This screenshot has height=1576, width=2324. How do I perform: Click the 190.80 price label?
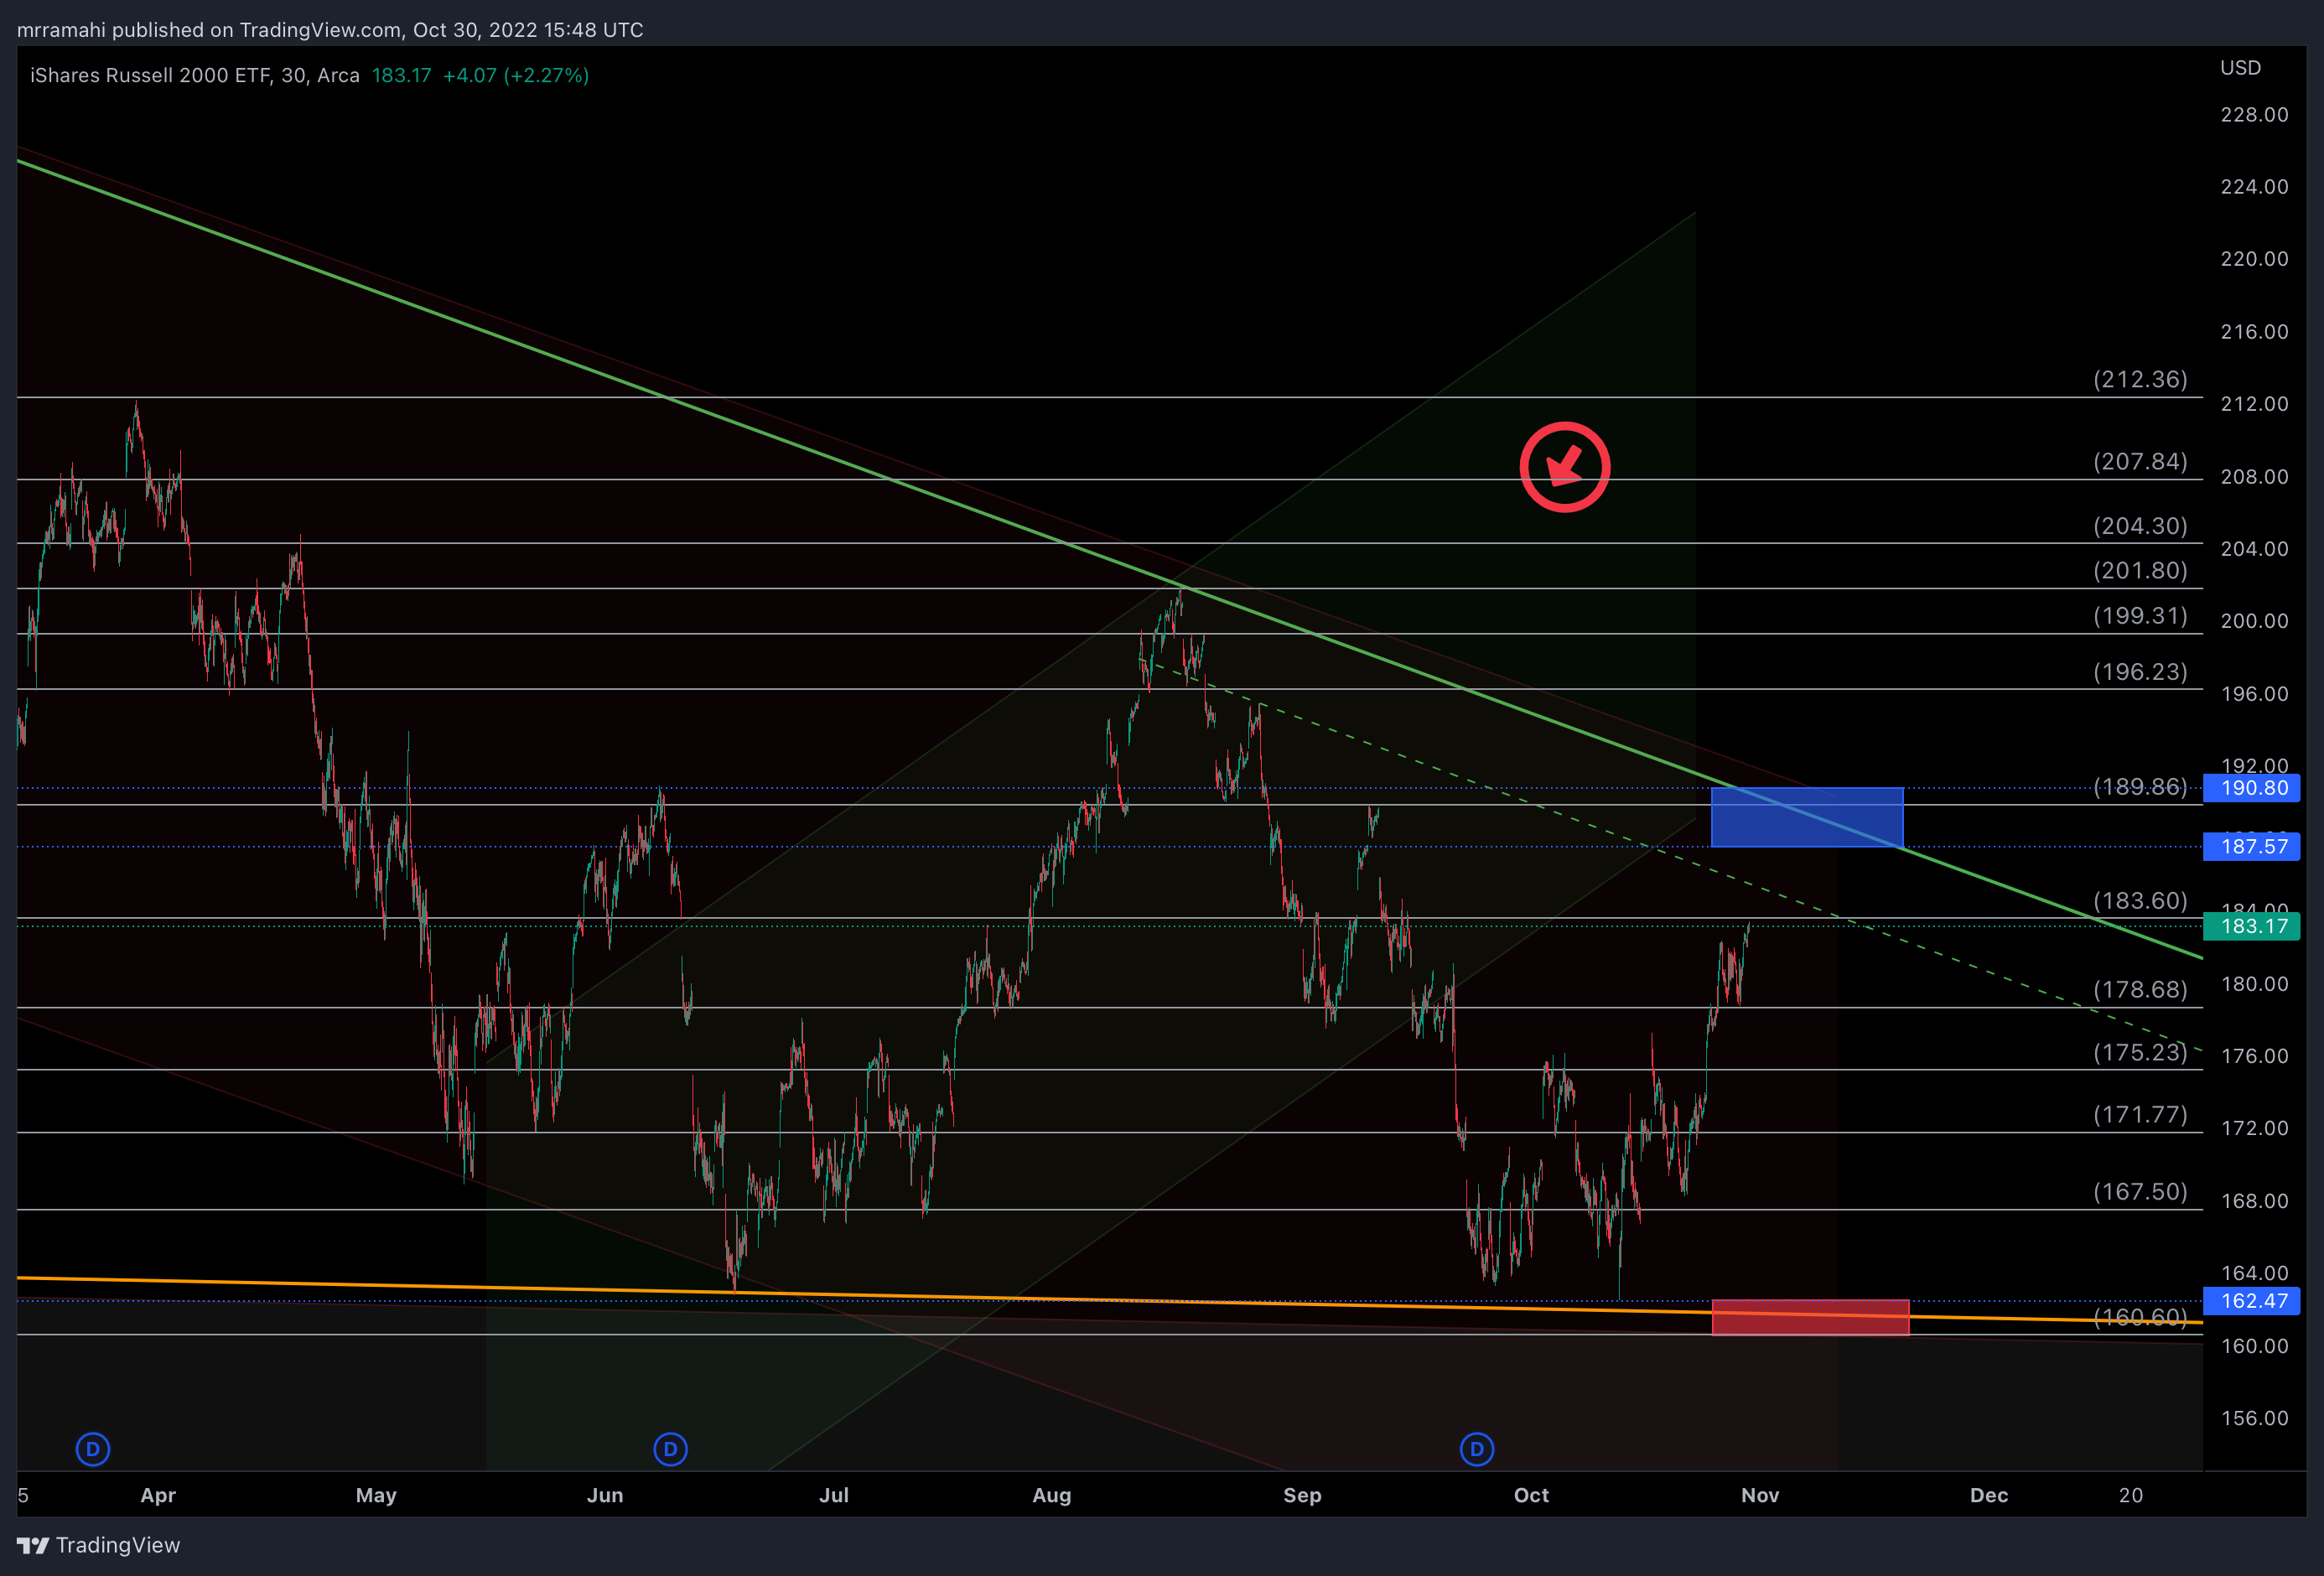coord(2252,788)
